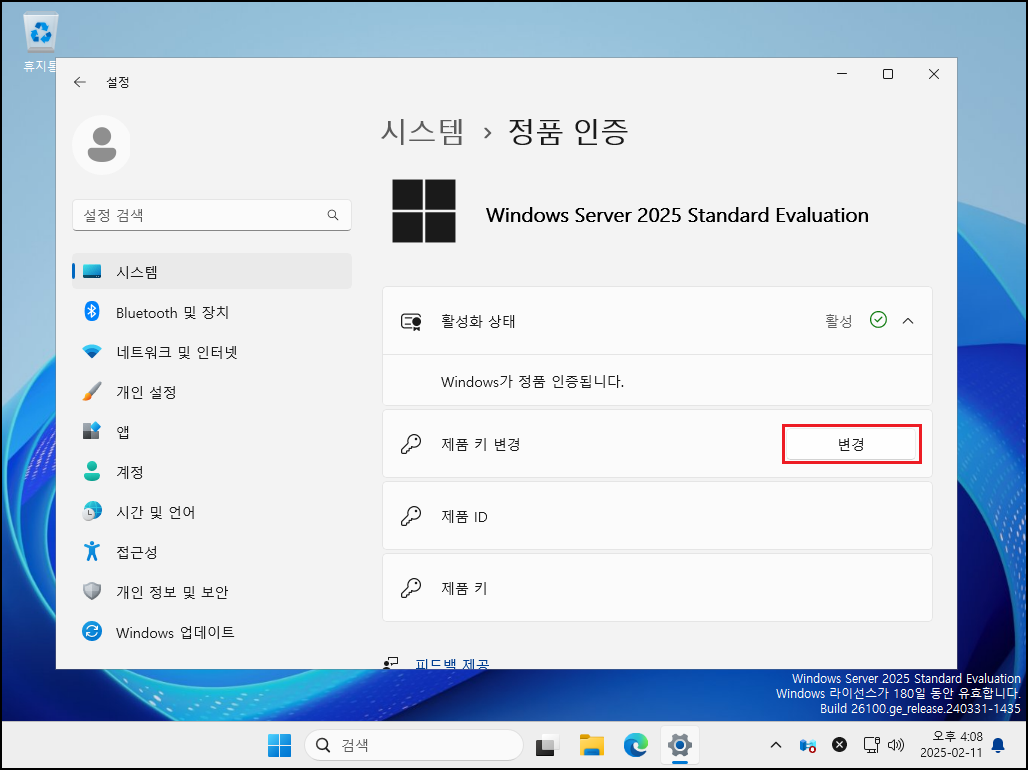Click the key icon beside 제품 키 변경
Image resolution: width=1028 pixels, height=770 pixels.
coord(411,444)
